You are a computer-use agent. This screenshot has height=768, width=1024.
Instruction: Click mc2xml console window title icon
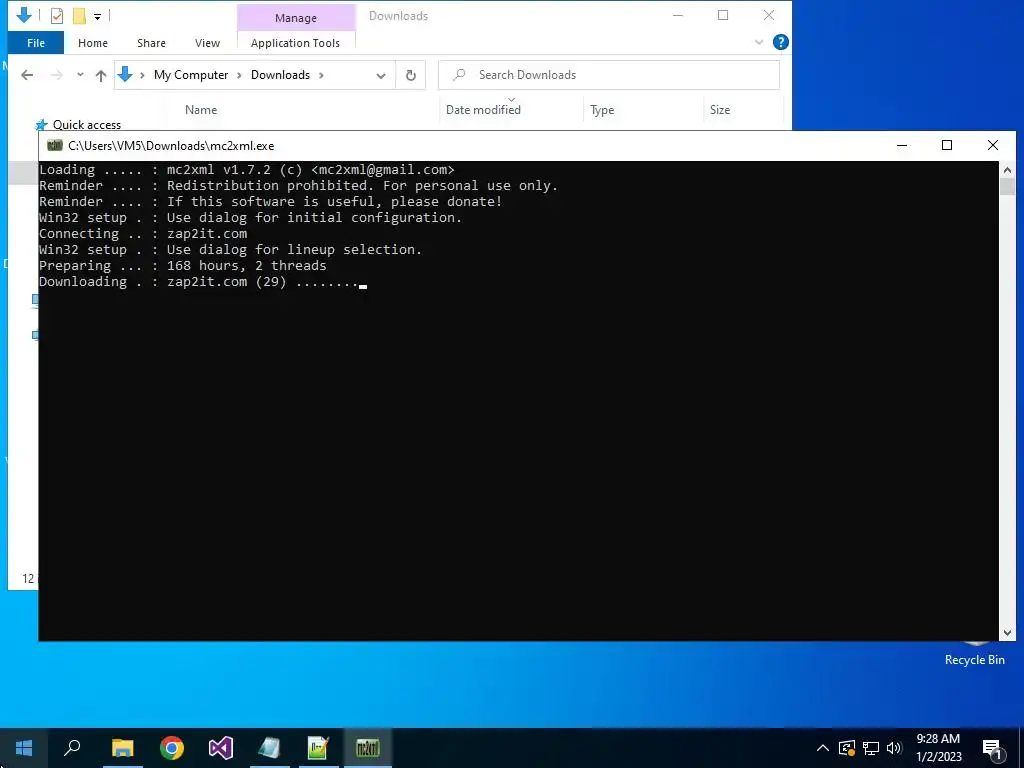(55, 145)
